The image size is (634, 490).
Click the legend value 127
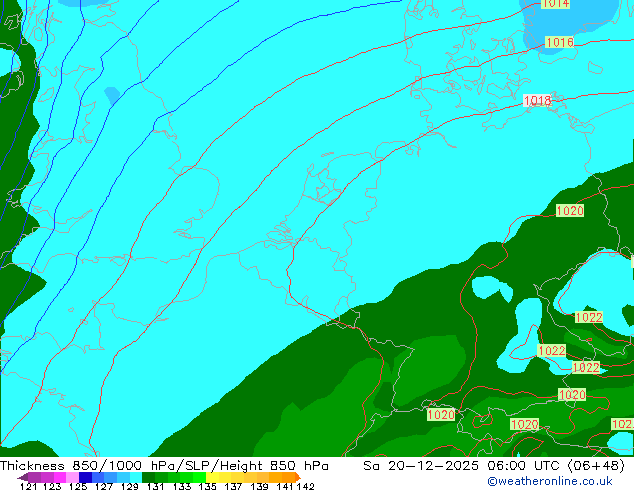pos(104,486)
